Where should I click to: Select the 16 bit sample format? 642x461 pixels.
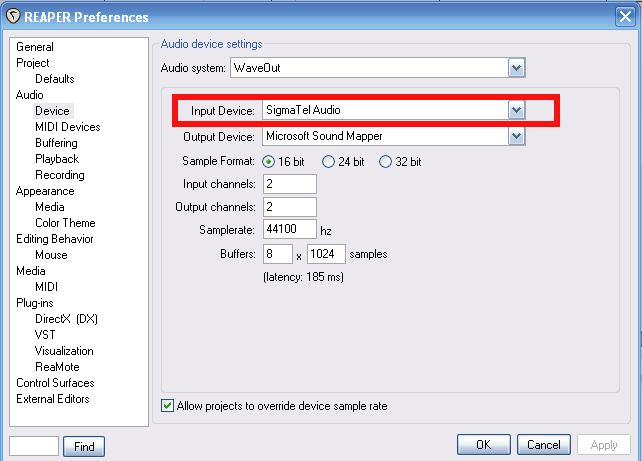pos(268,162)
